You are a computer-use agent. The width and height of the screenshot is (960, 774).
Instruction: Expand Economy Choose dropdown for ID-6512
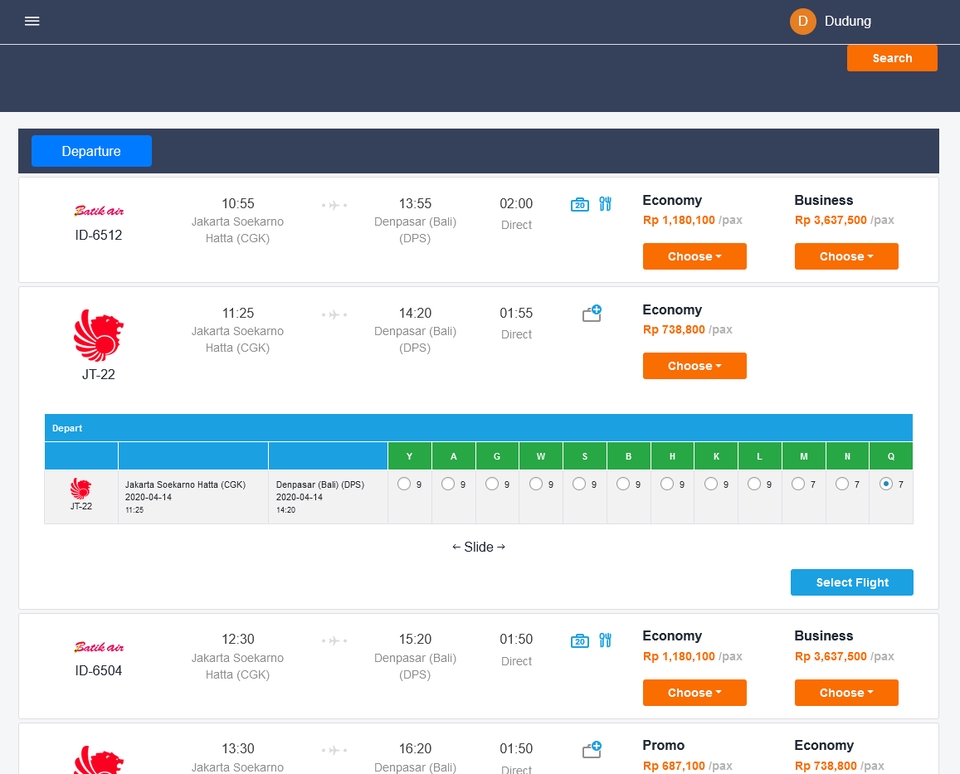coord(694,257)
